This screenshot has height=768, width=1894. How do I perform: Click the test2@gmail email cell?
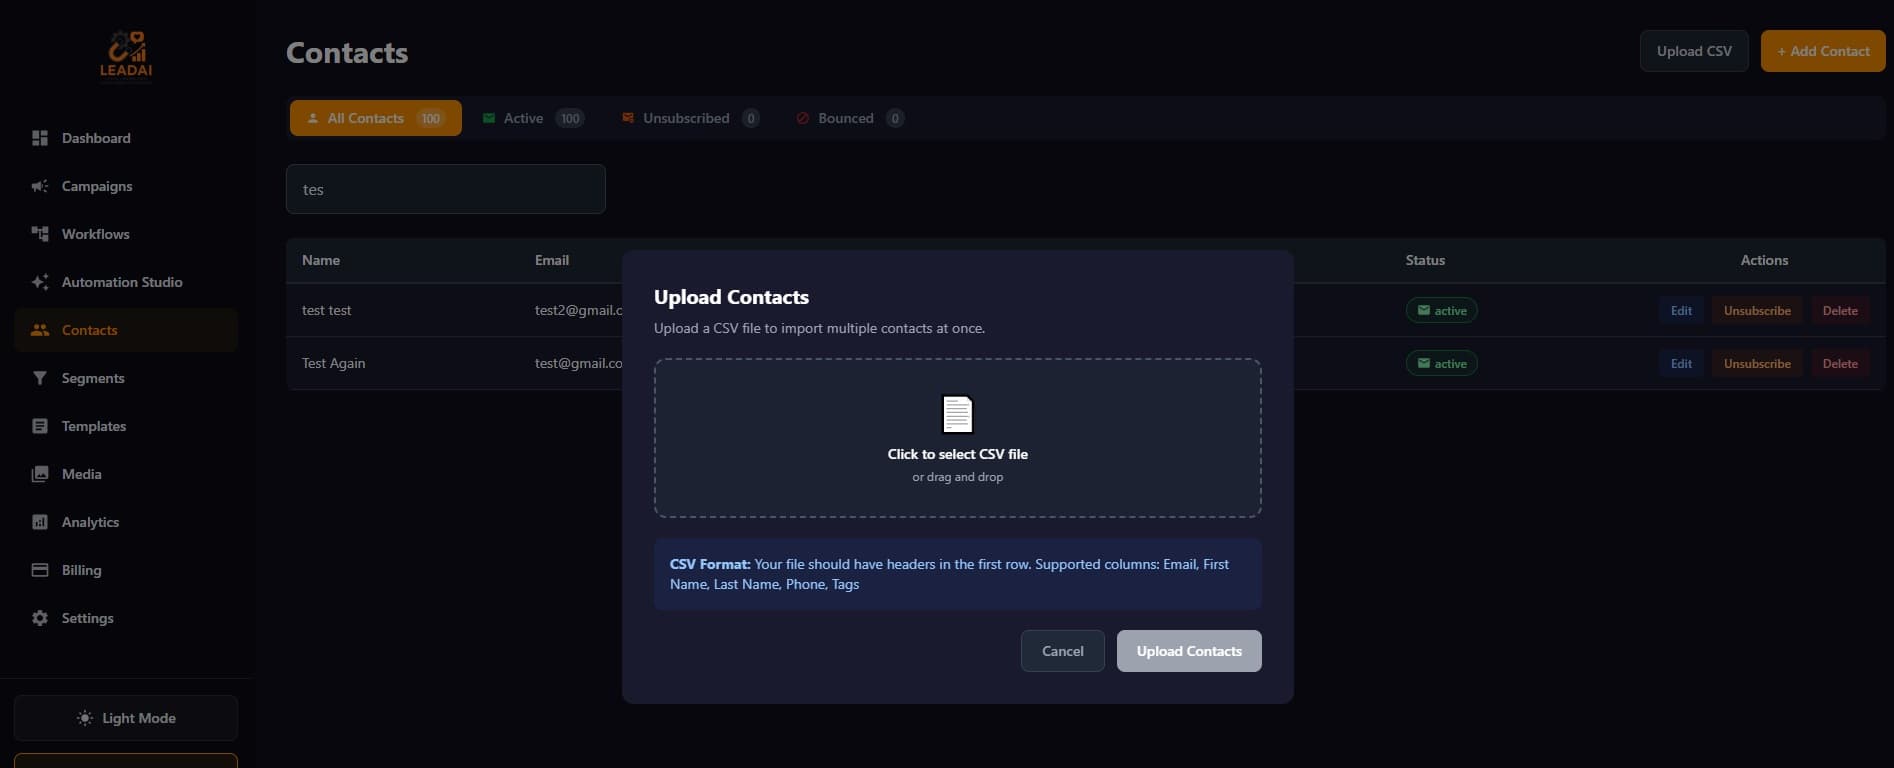click(578, 310)
